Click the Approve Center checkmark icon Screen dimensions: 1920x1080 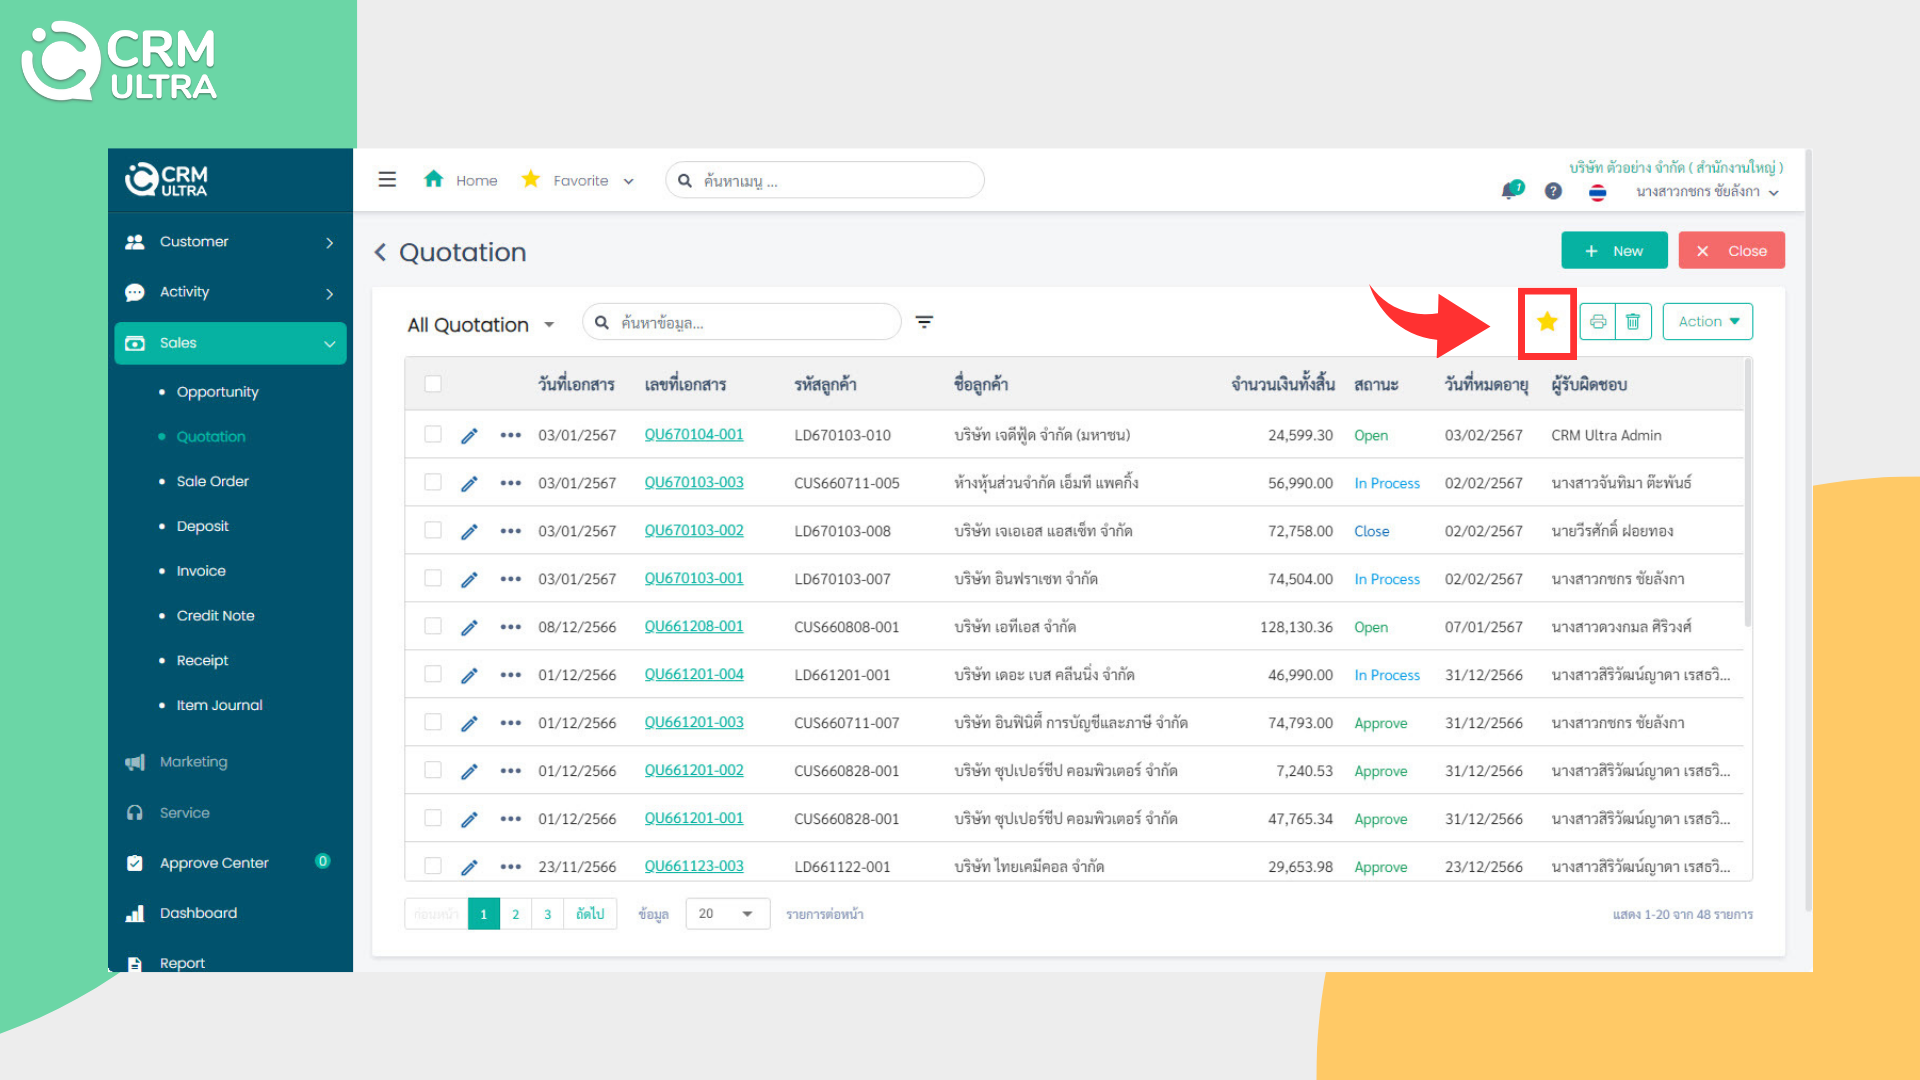[x=135, y=863]
